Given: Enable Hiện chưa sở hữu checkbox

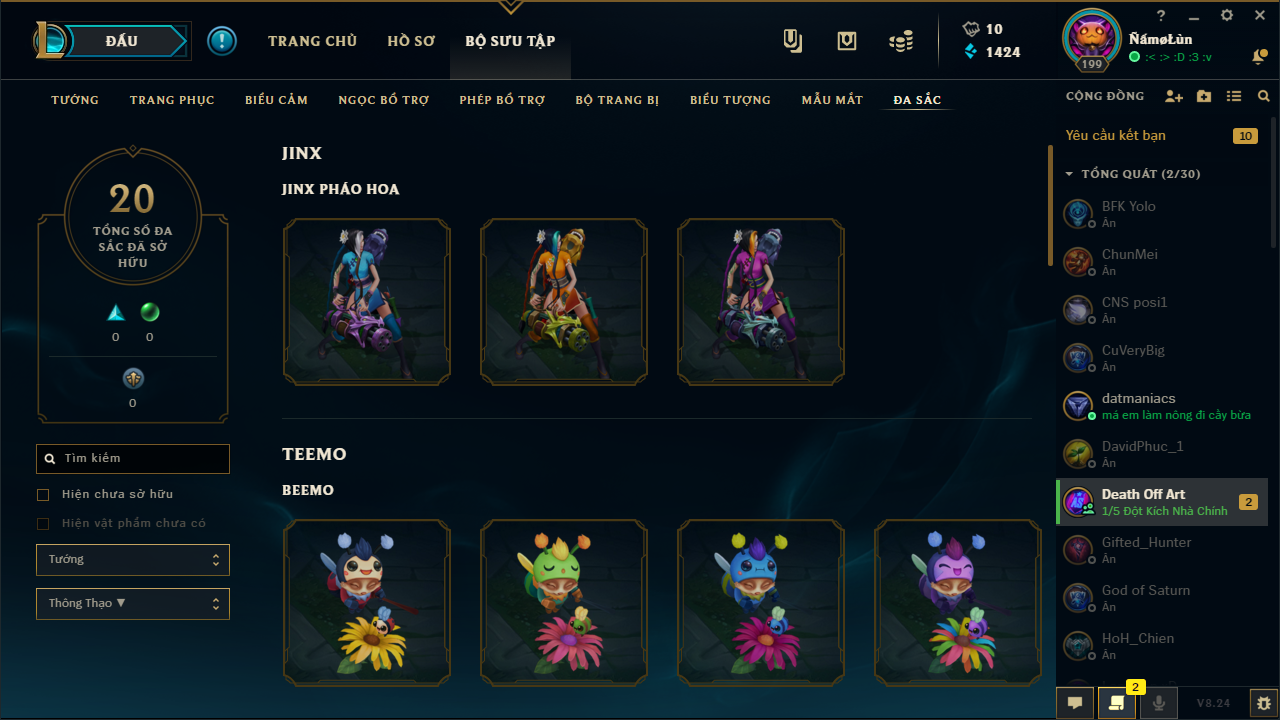Looking at the screenshot, I should point(43,495).
